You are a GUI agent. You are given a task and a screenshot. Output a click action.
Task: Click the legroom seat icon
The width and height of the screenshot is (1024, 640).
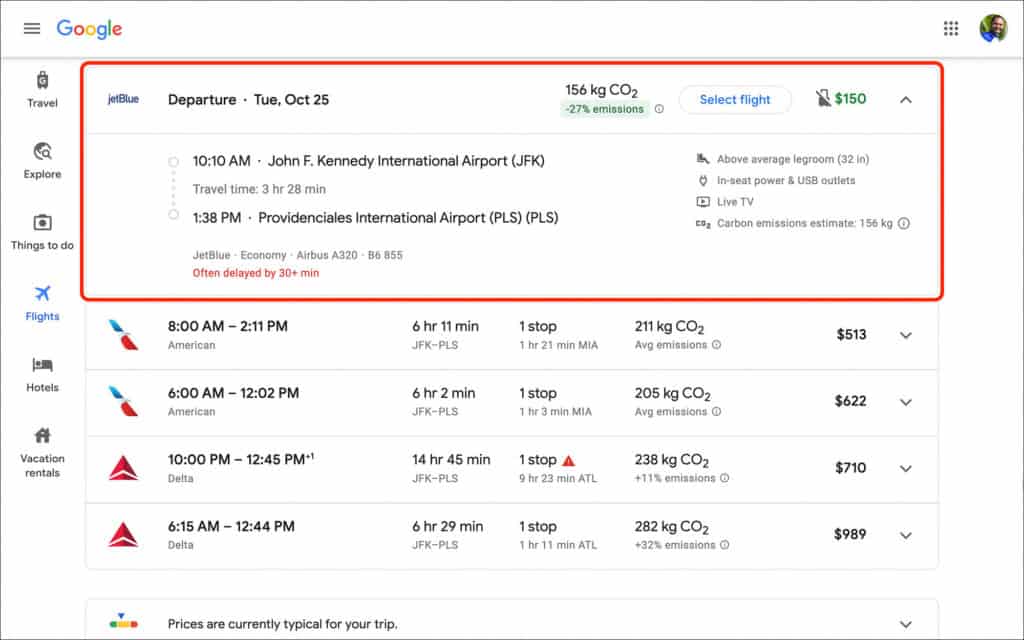click(703, 159)
